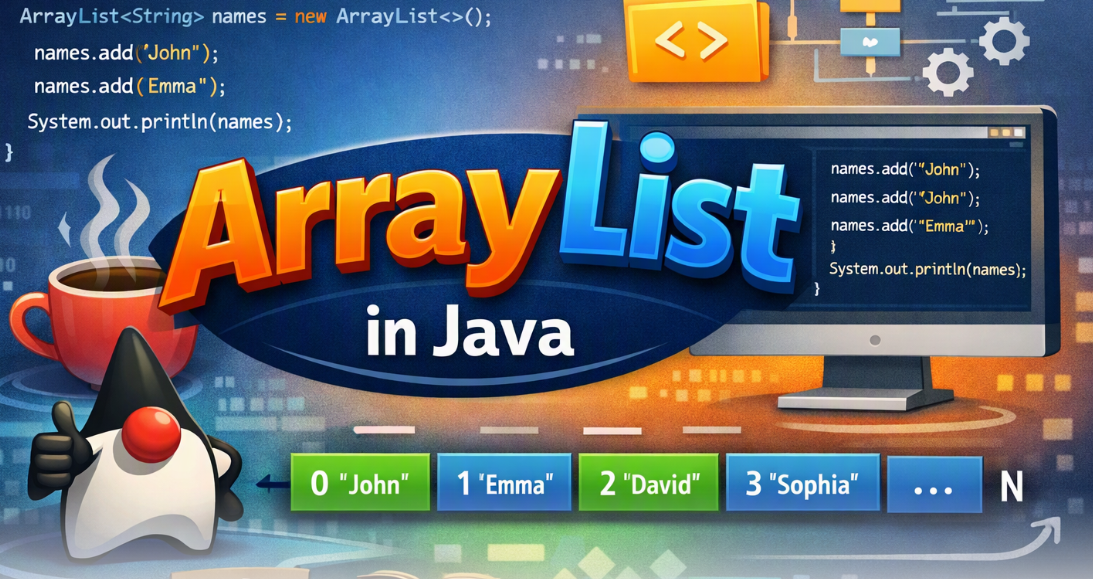Select the green cell 0 "John"

click(x=360, y=483)
